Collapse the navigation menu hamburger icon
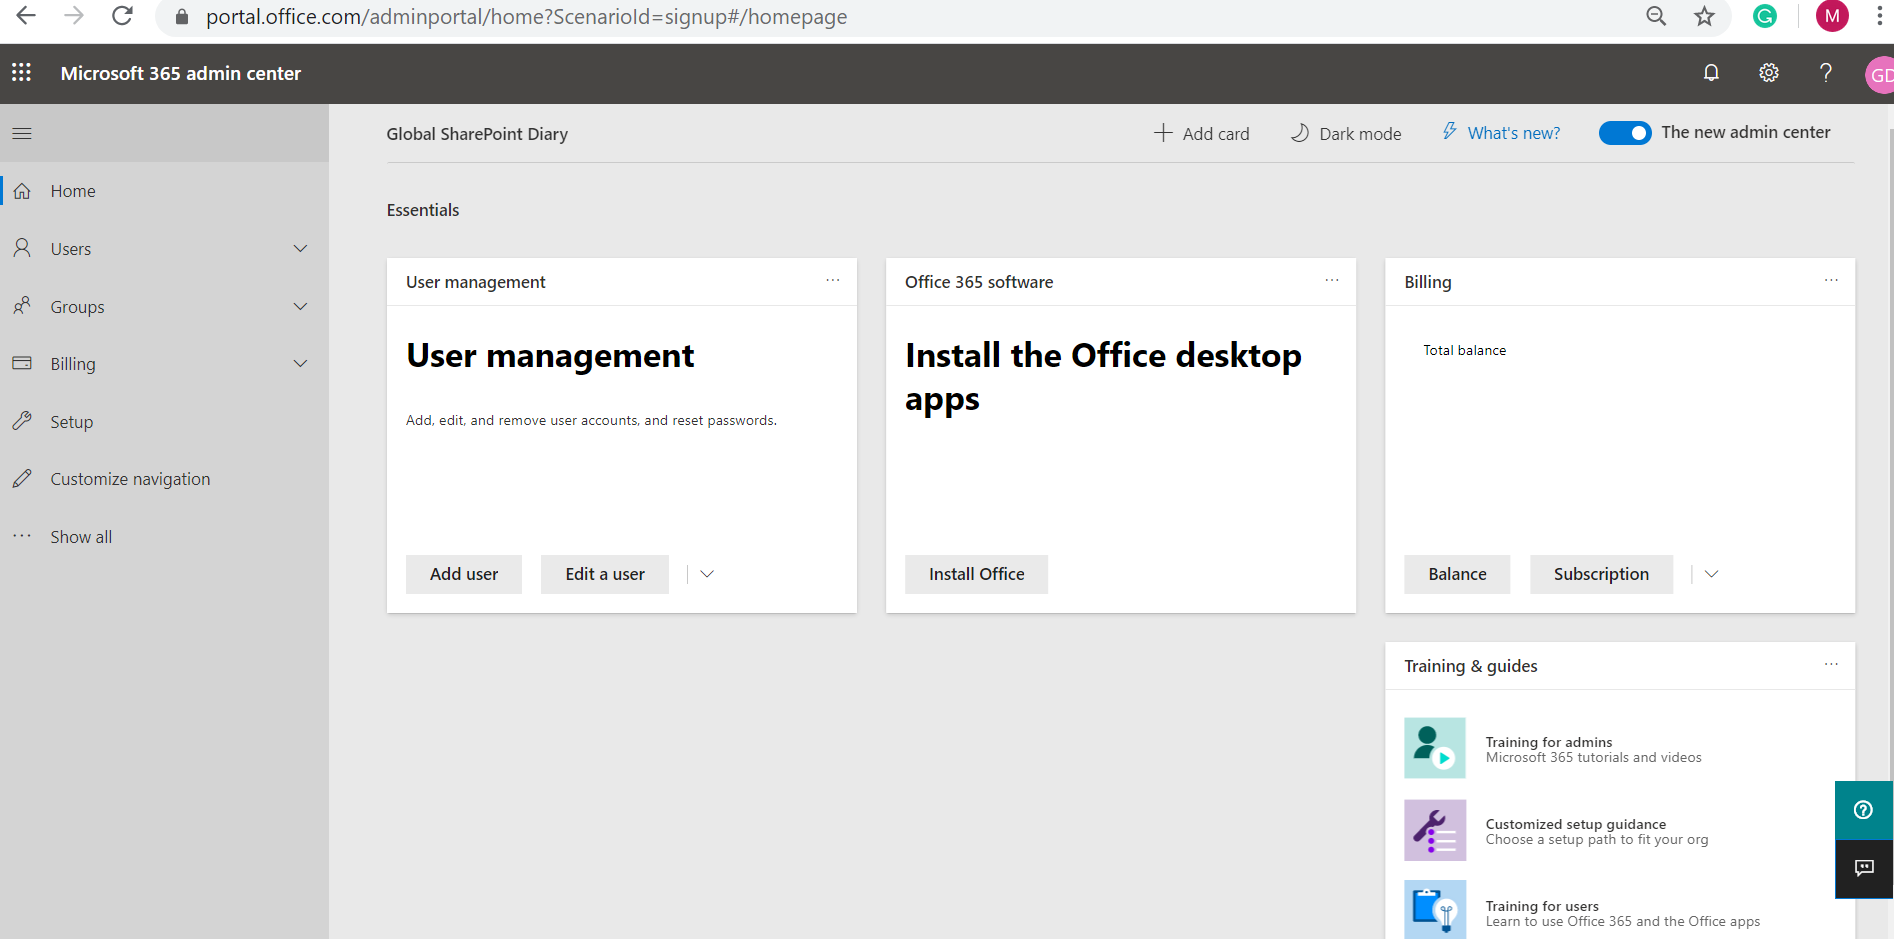The width and height of the screenshot is (1894, 939). [x=22, y=133]
